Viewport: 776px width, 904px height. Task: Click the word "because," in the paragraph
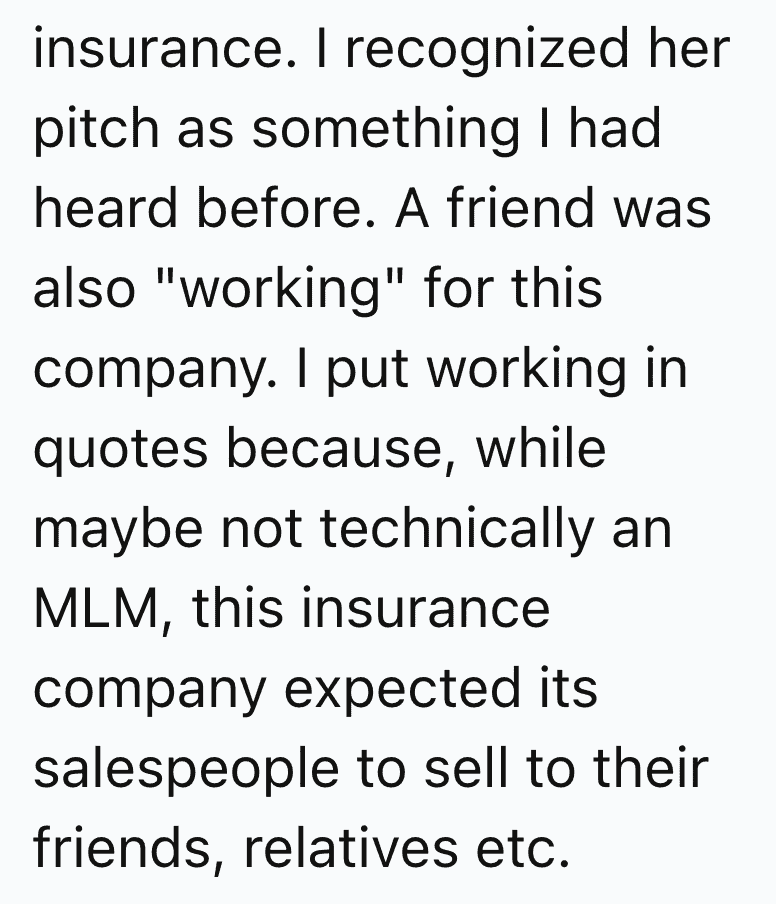coord(341,450)
